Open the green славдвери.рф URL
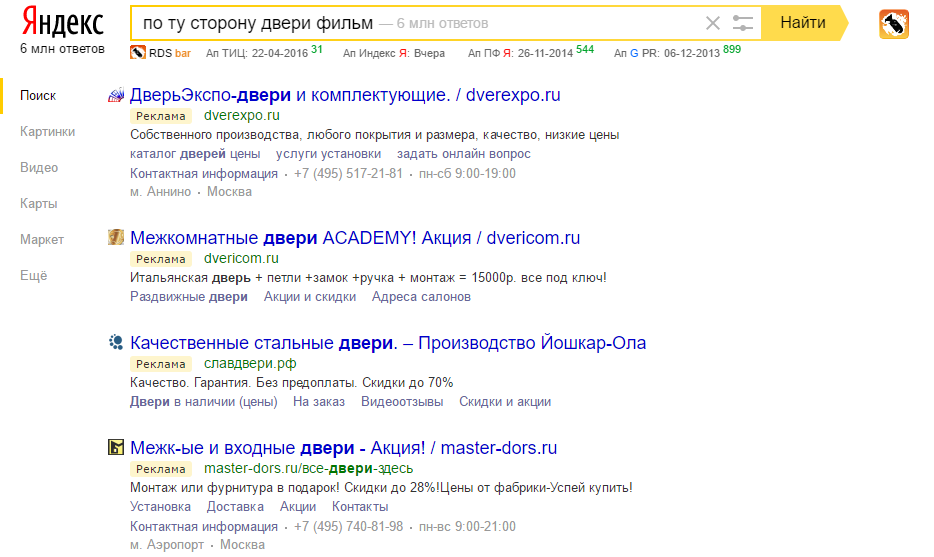 pyautogui.click(x=250, y=363)
